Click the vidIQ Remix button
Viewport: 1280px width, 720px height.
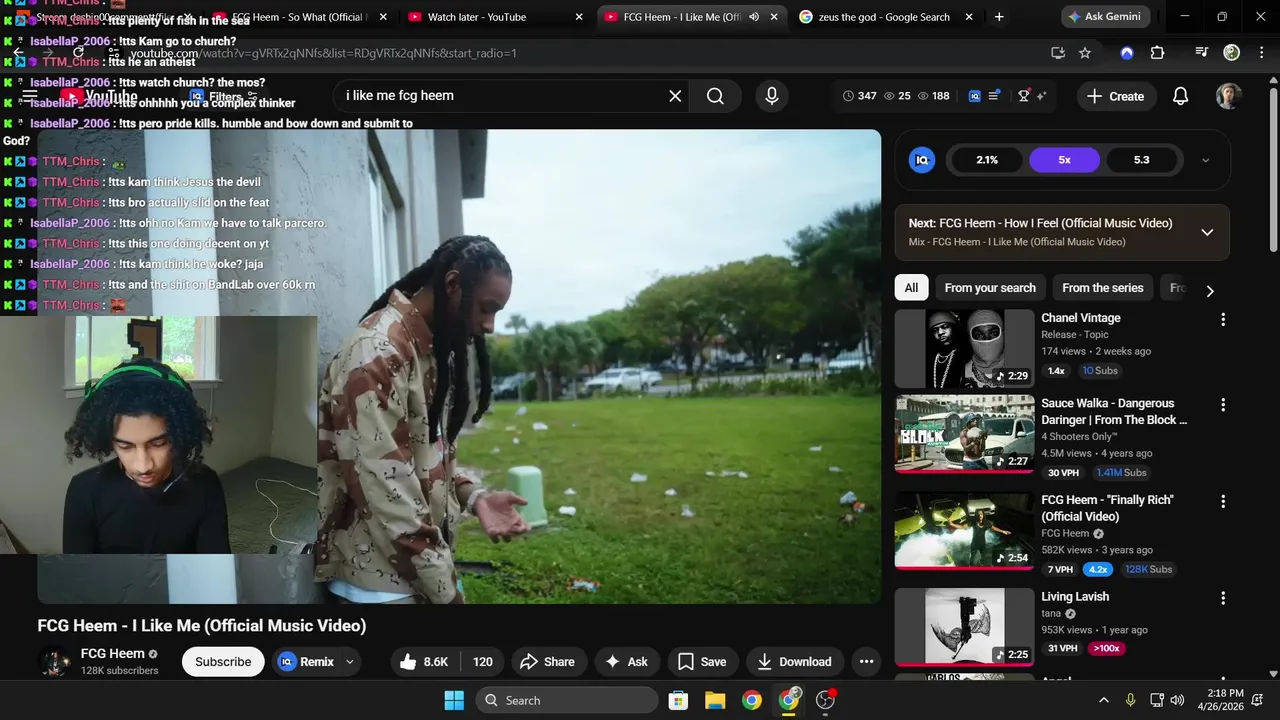pyautogui.click(x=305, y=662)
